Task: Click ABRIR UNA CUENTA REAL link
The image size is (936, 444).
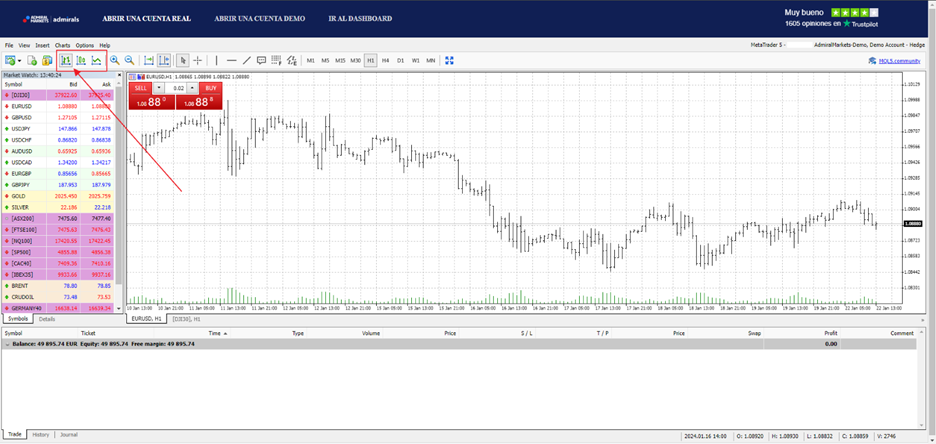Action: [x=146, y=18]
